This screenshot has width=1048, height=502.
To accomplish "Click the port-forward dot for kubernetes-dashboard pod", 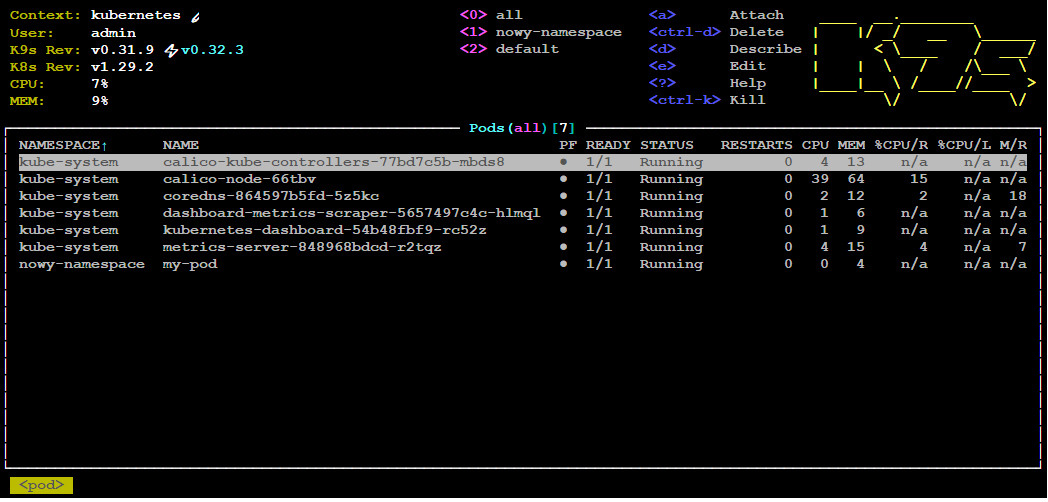I will pyautogui.click(x=563, y=230).
